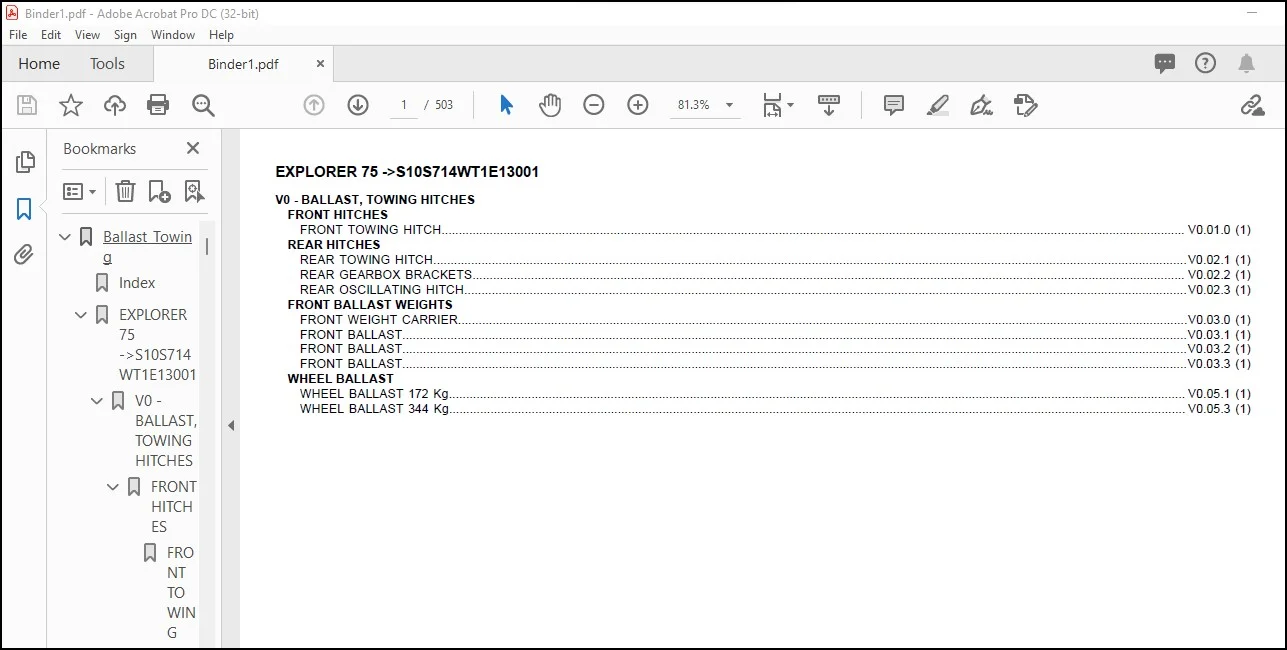Click WHEEL BALLAST 344 Kg line
Screen dimensions: 1287x650
[774, 408]
